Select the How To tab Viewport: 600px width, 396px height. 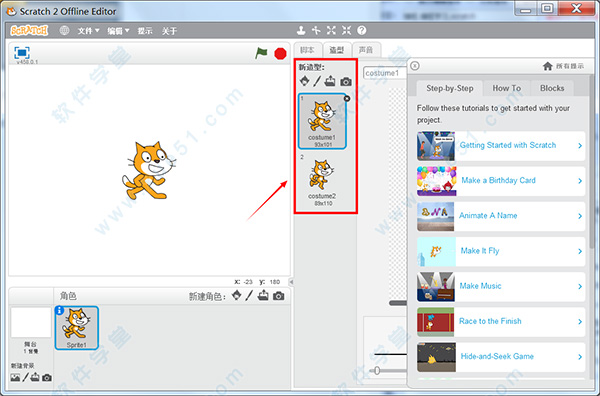tap(507, 88)
